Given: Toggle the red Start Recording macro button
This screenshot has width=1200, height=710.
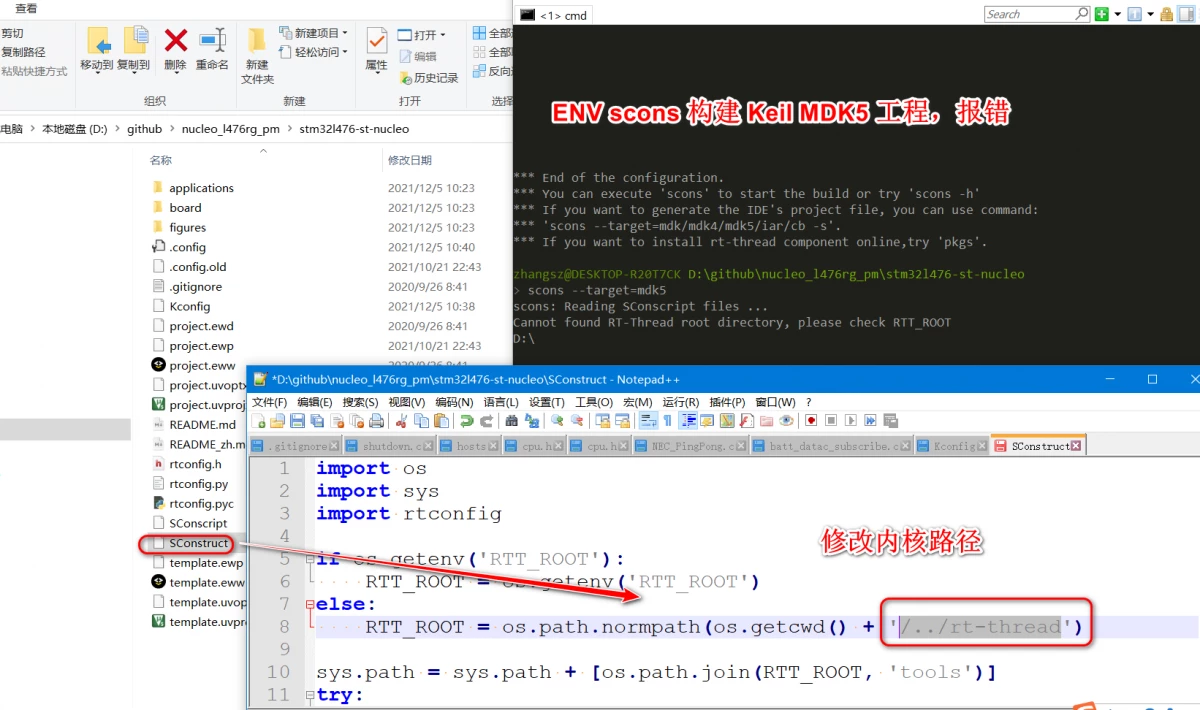Looking at the screenshot, I should coord(811,421).
